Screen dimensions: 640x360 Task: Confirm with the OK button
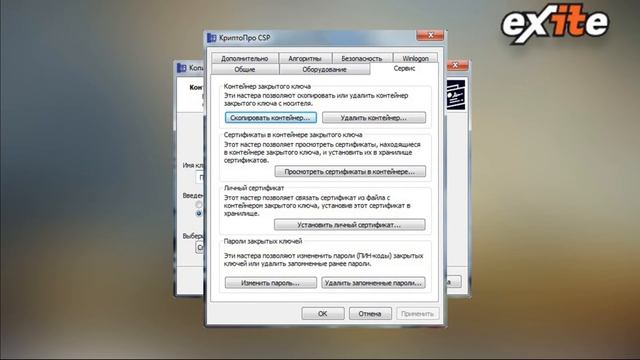(322, 313)
